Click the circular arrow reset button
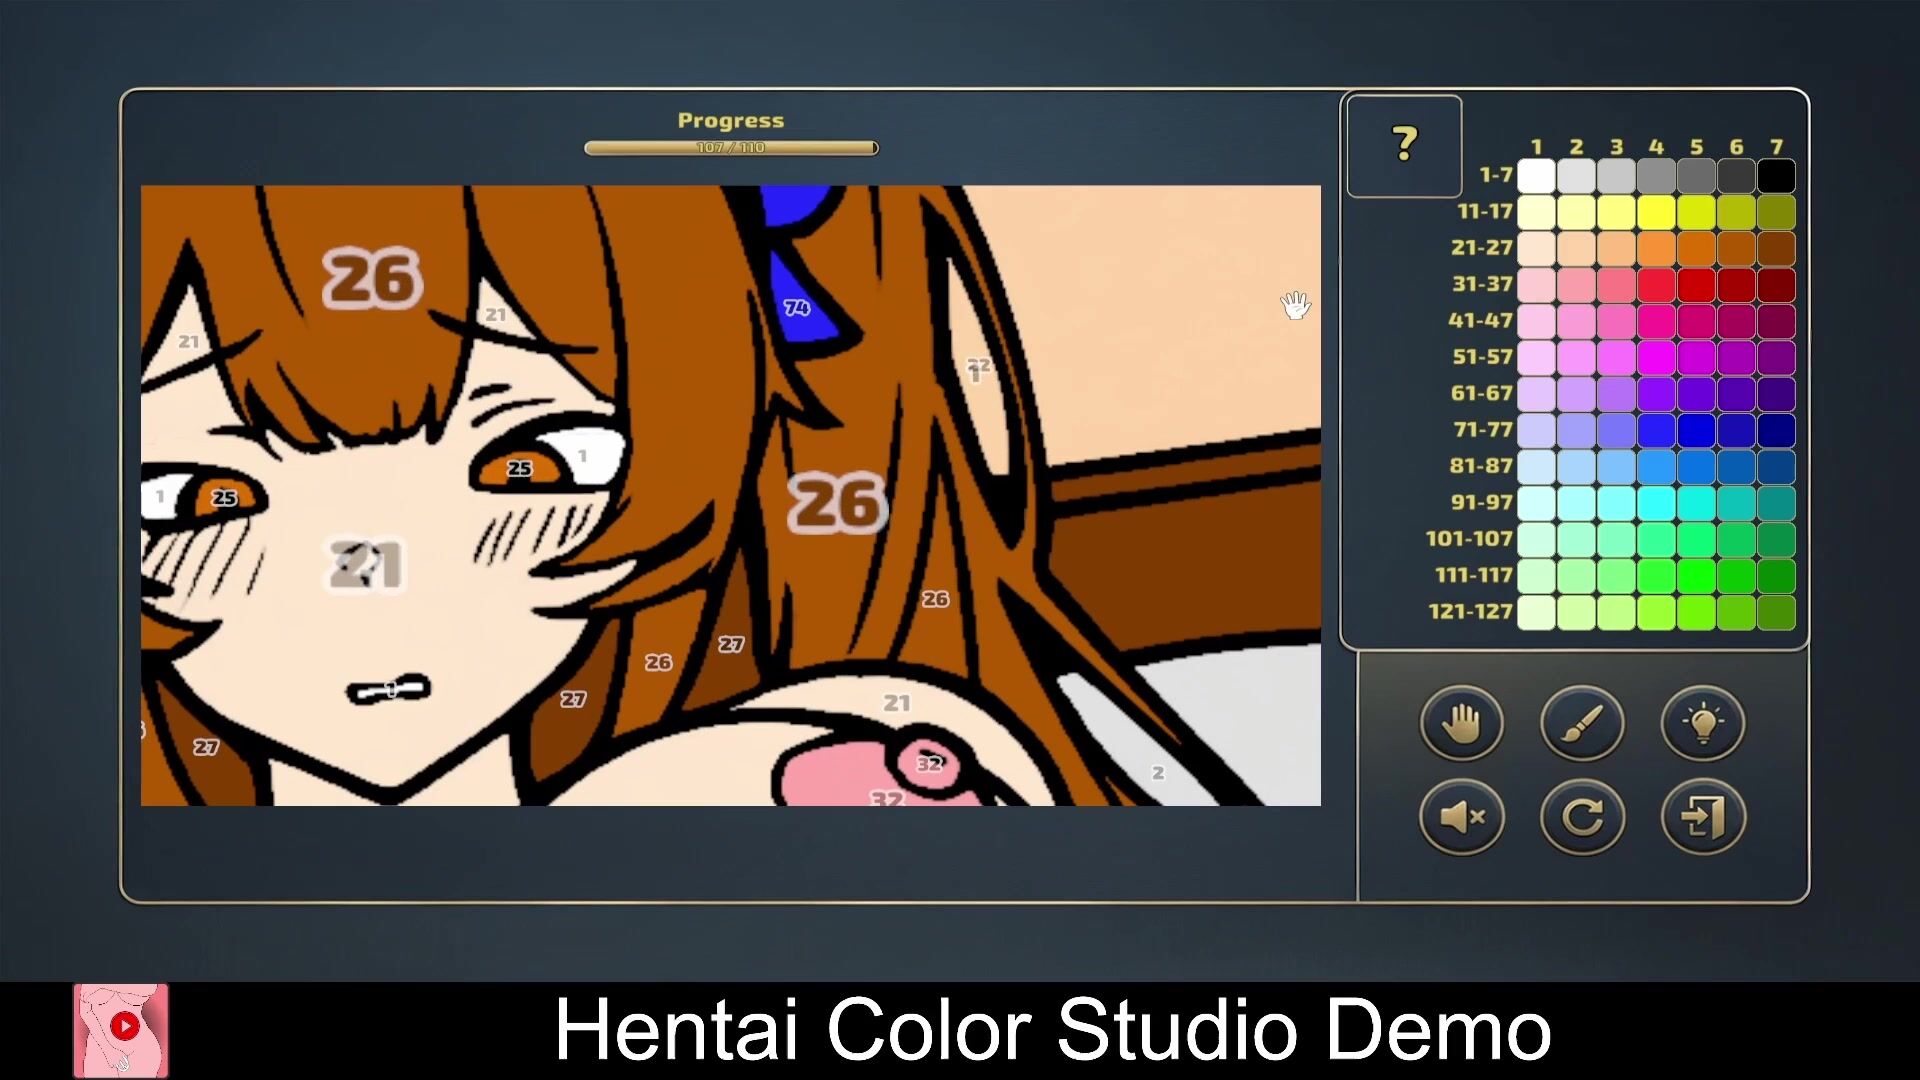Screen dimensions: 1920x1080 coord(1582,817)
